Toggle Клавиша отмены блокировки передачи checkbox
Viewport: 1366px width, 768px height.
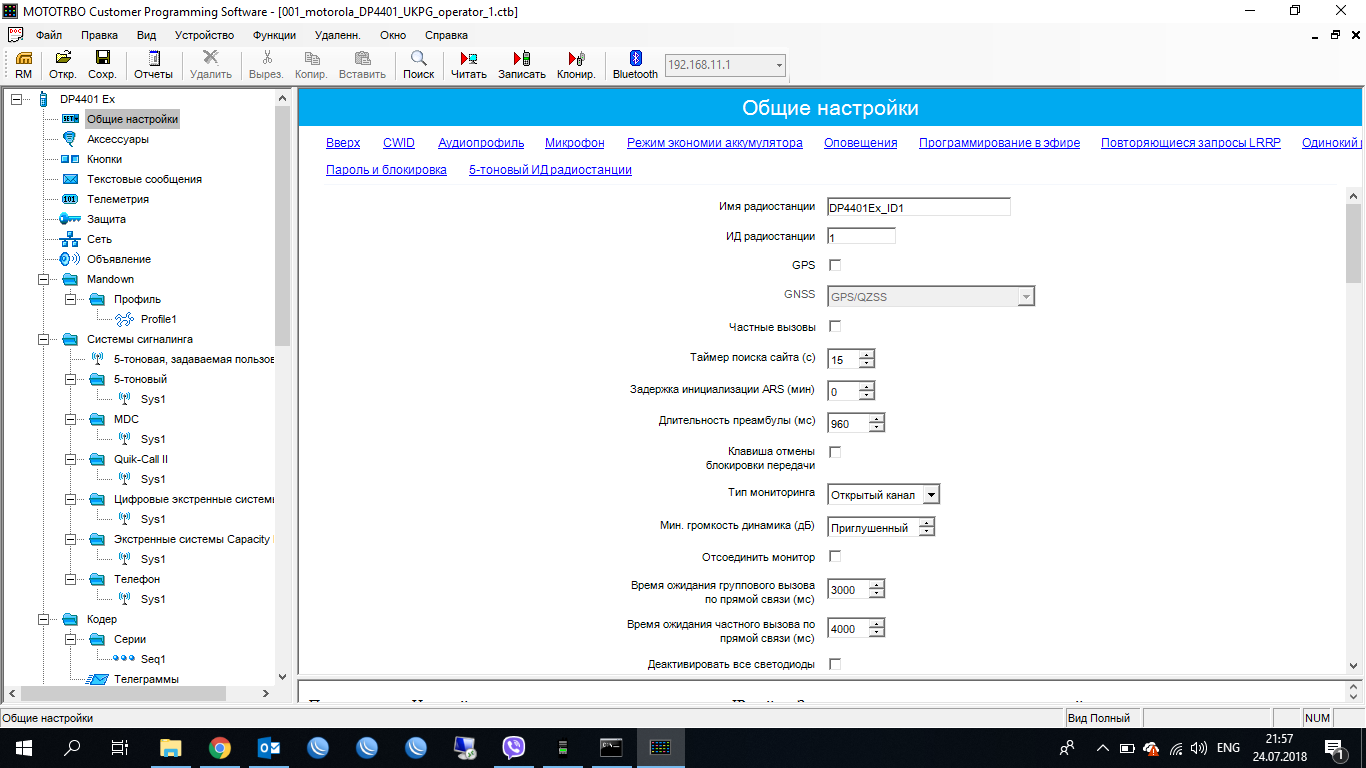click(x=835, y=452)
